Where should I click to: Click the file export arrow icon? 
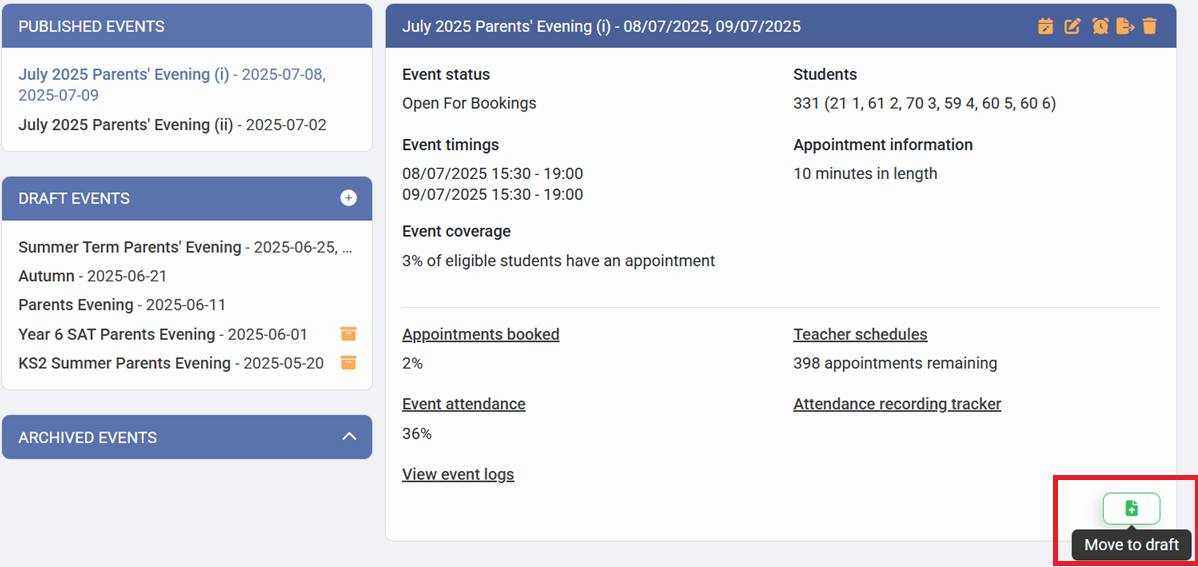[x=1125, y=26]
